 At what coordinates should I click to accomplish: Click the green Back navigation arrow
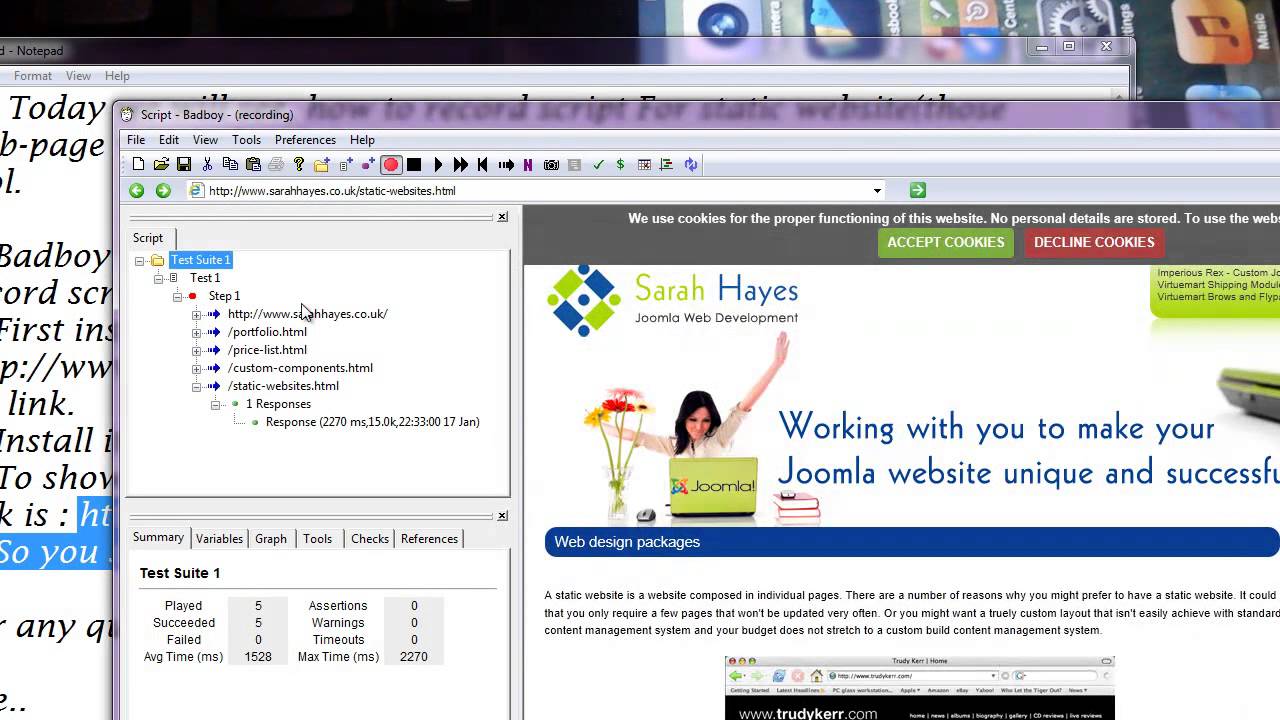[x=137, y=191]
